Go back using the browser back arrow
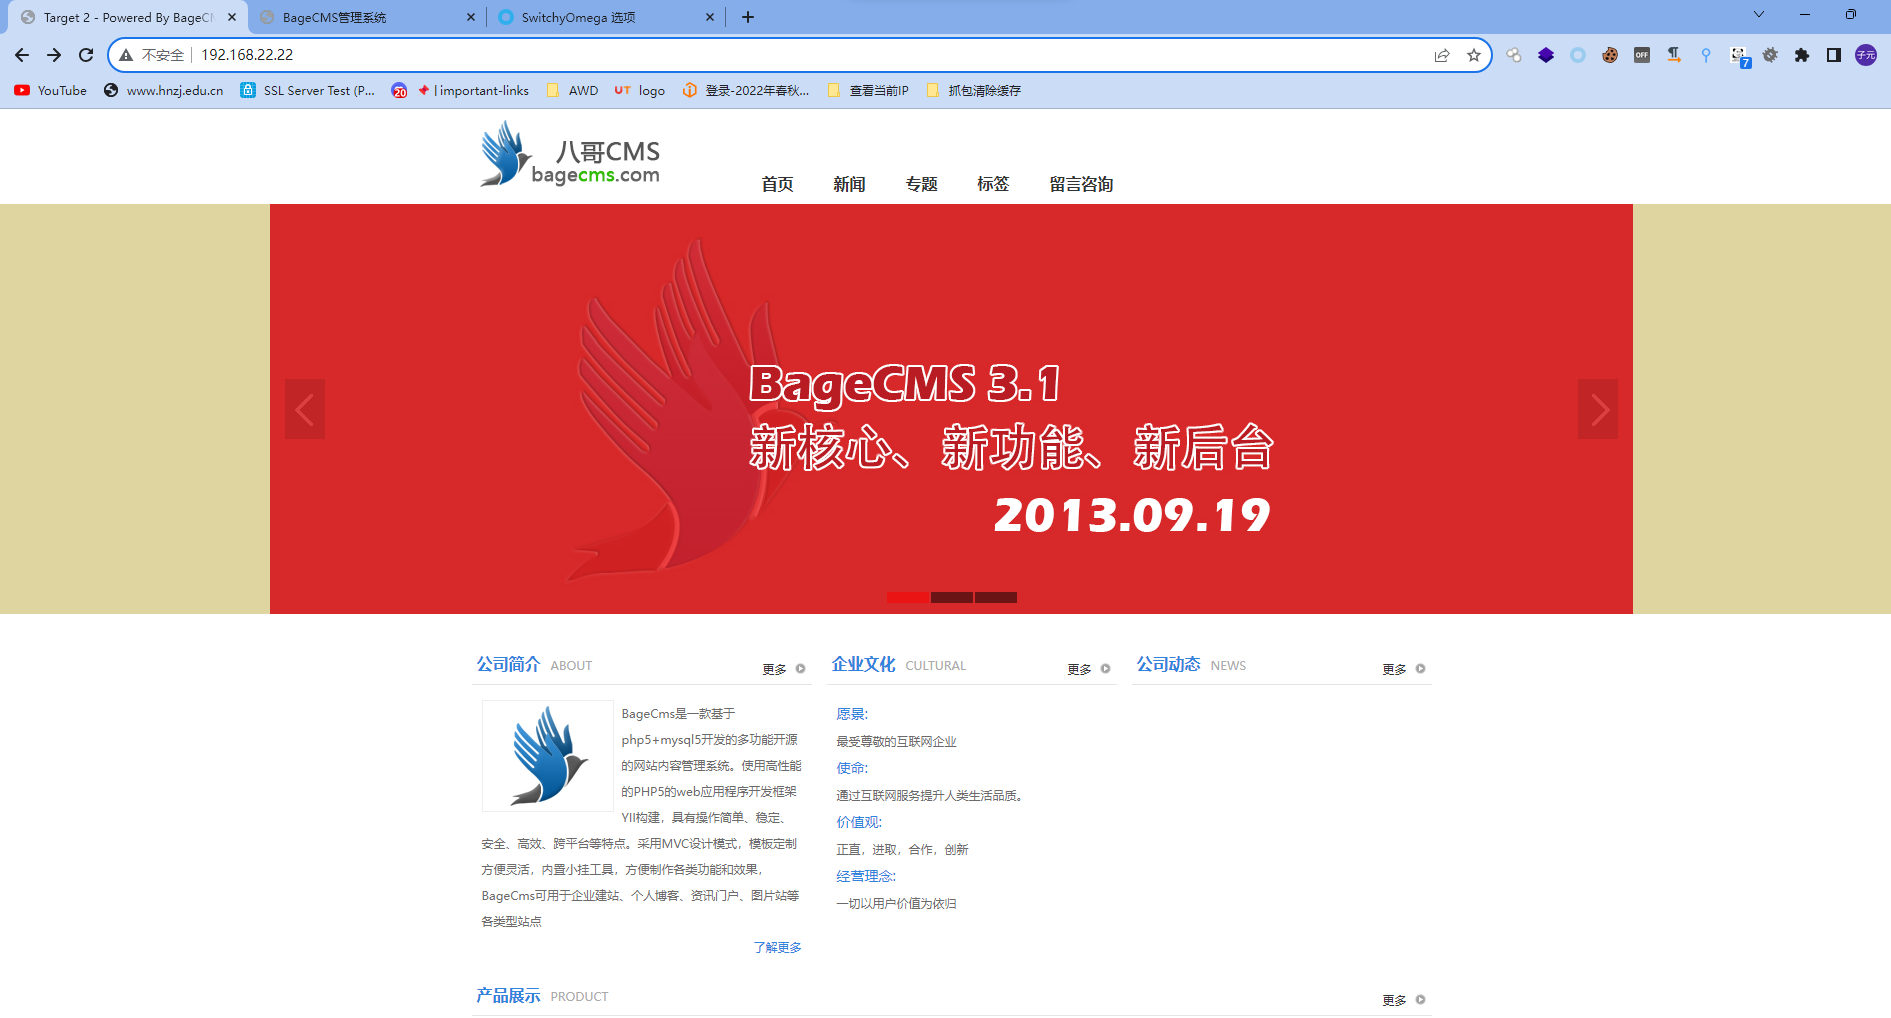The width and height of the screenshot is (1891, 1018). point(22,55)
